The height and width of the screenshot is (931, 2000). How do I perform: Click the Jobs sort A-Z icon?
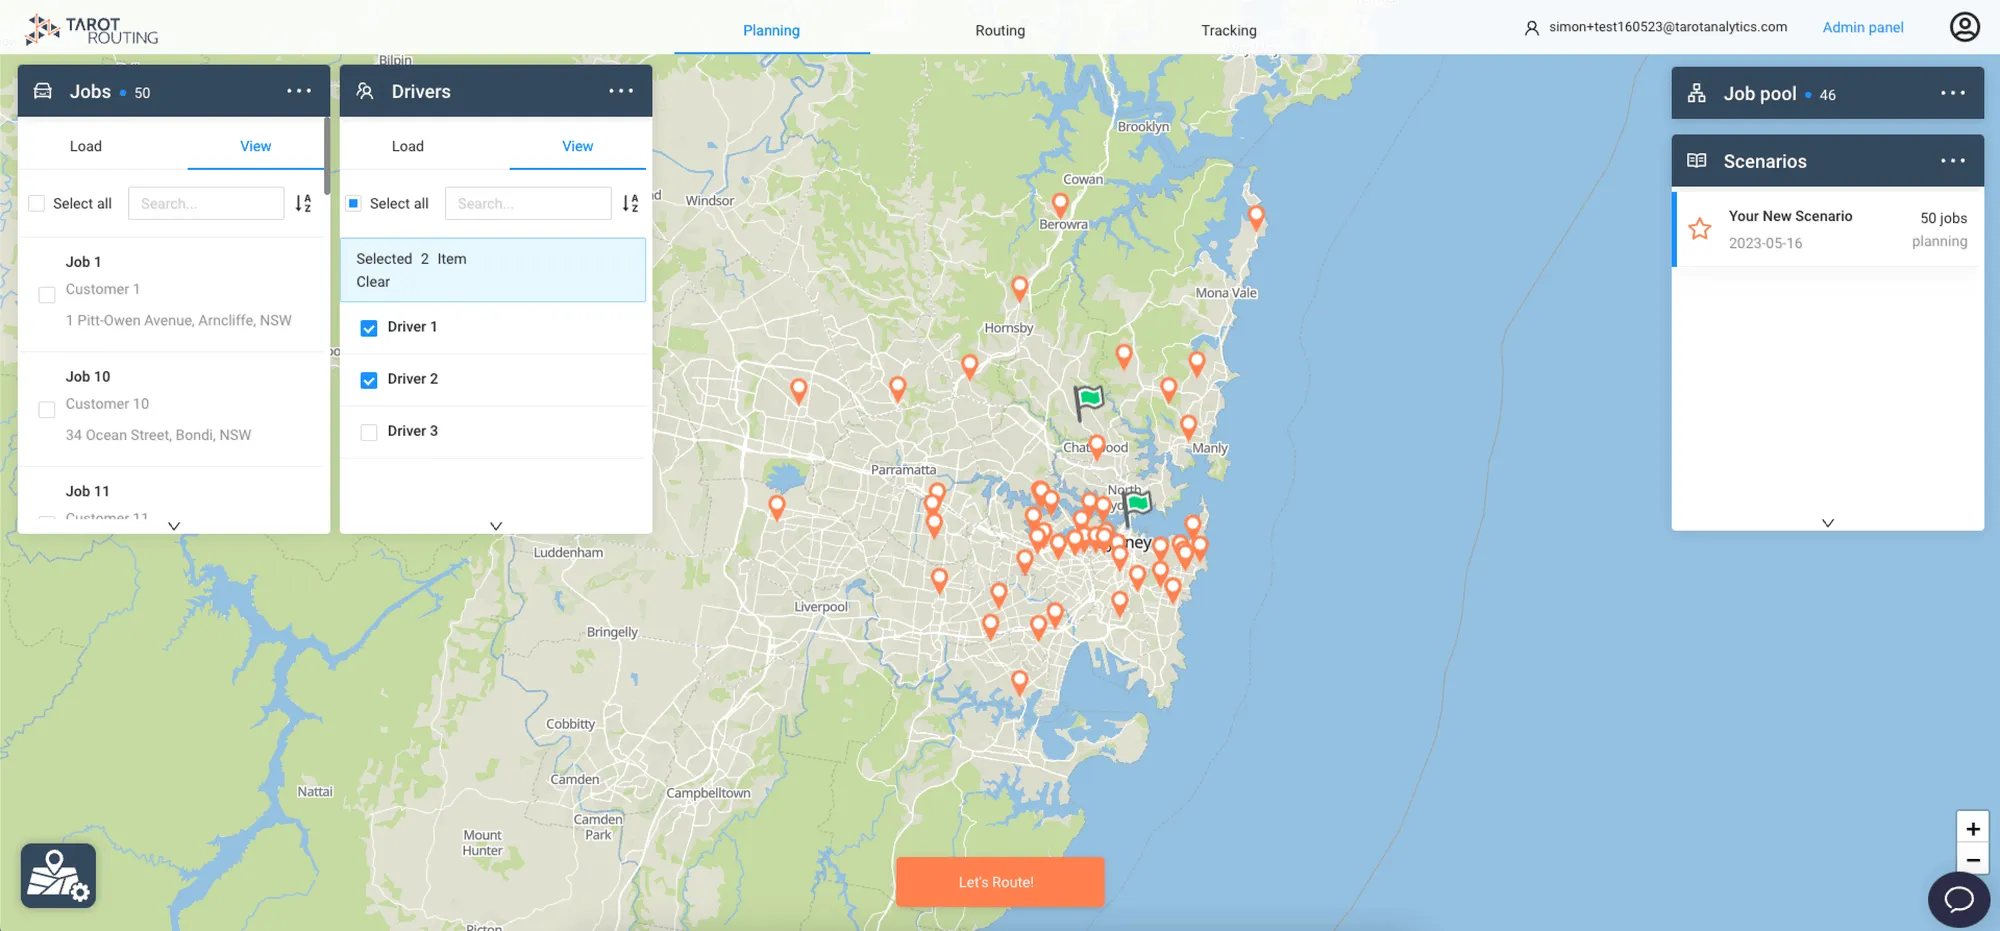point(303,203)
